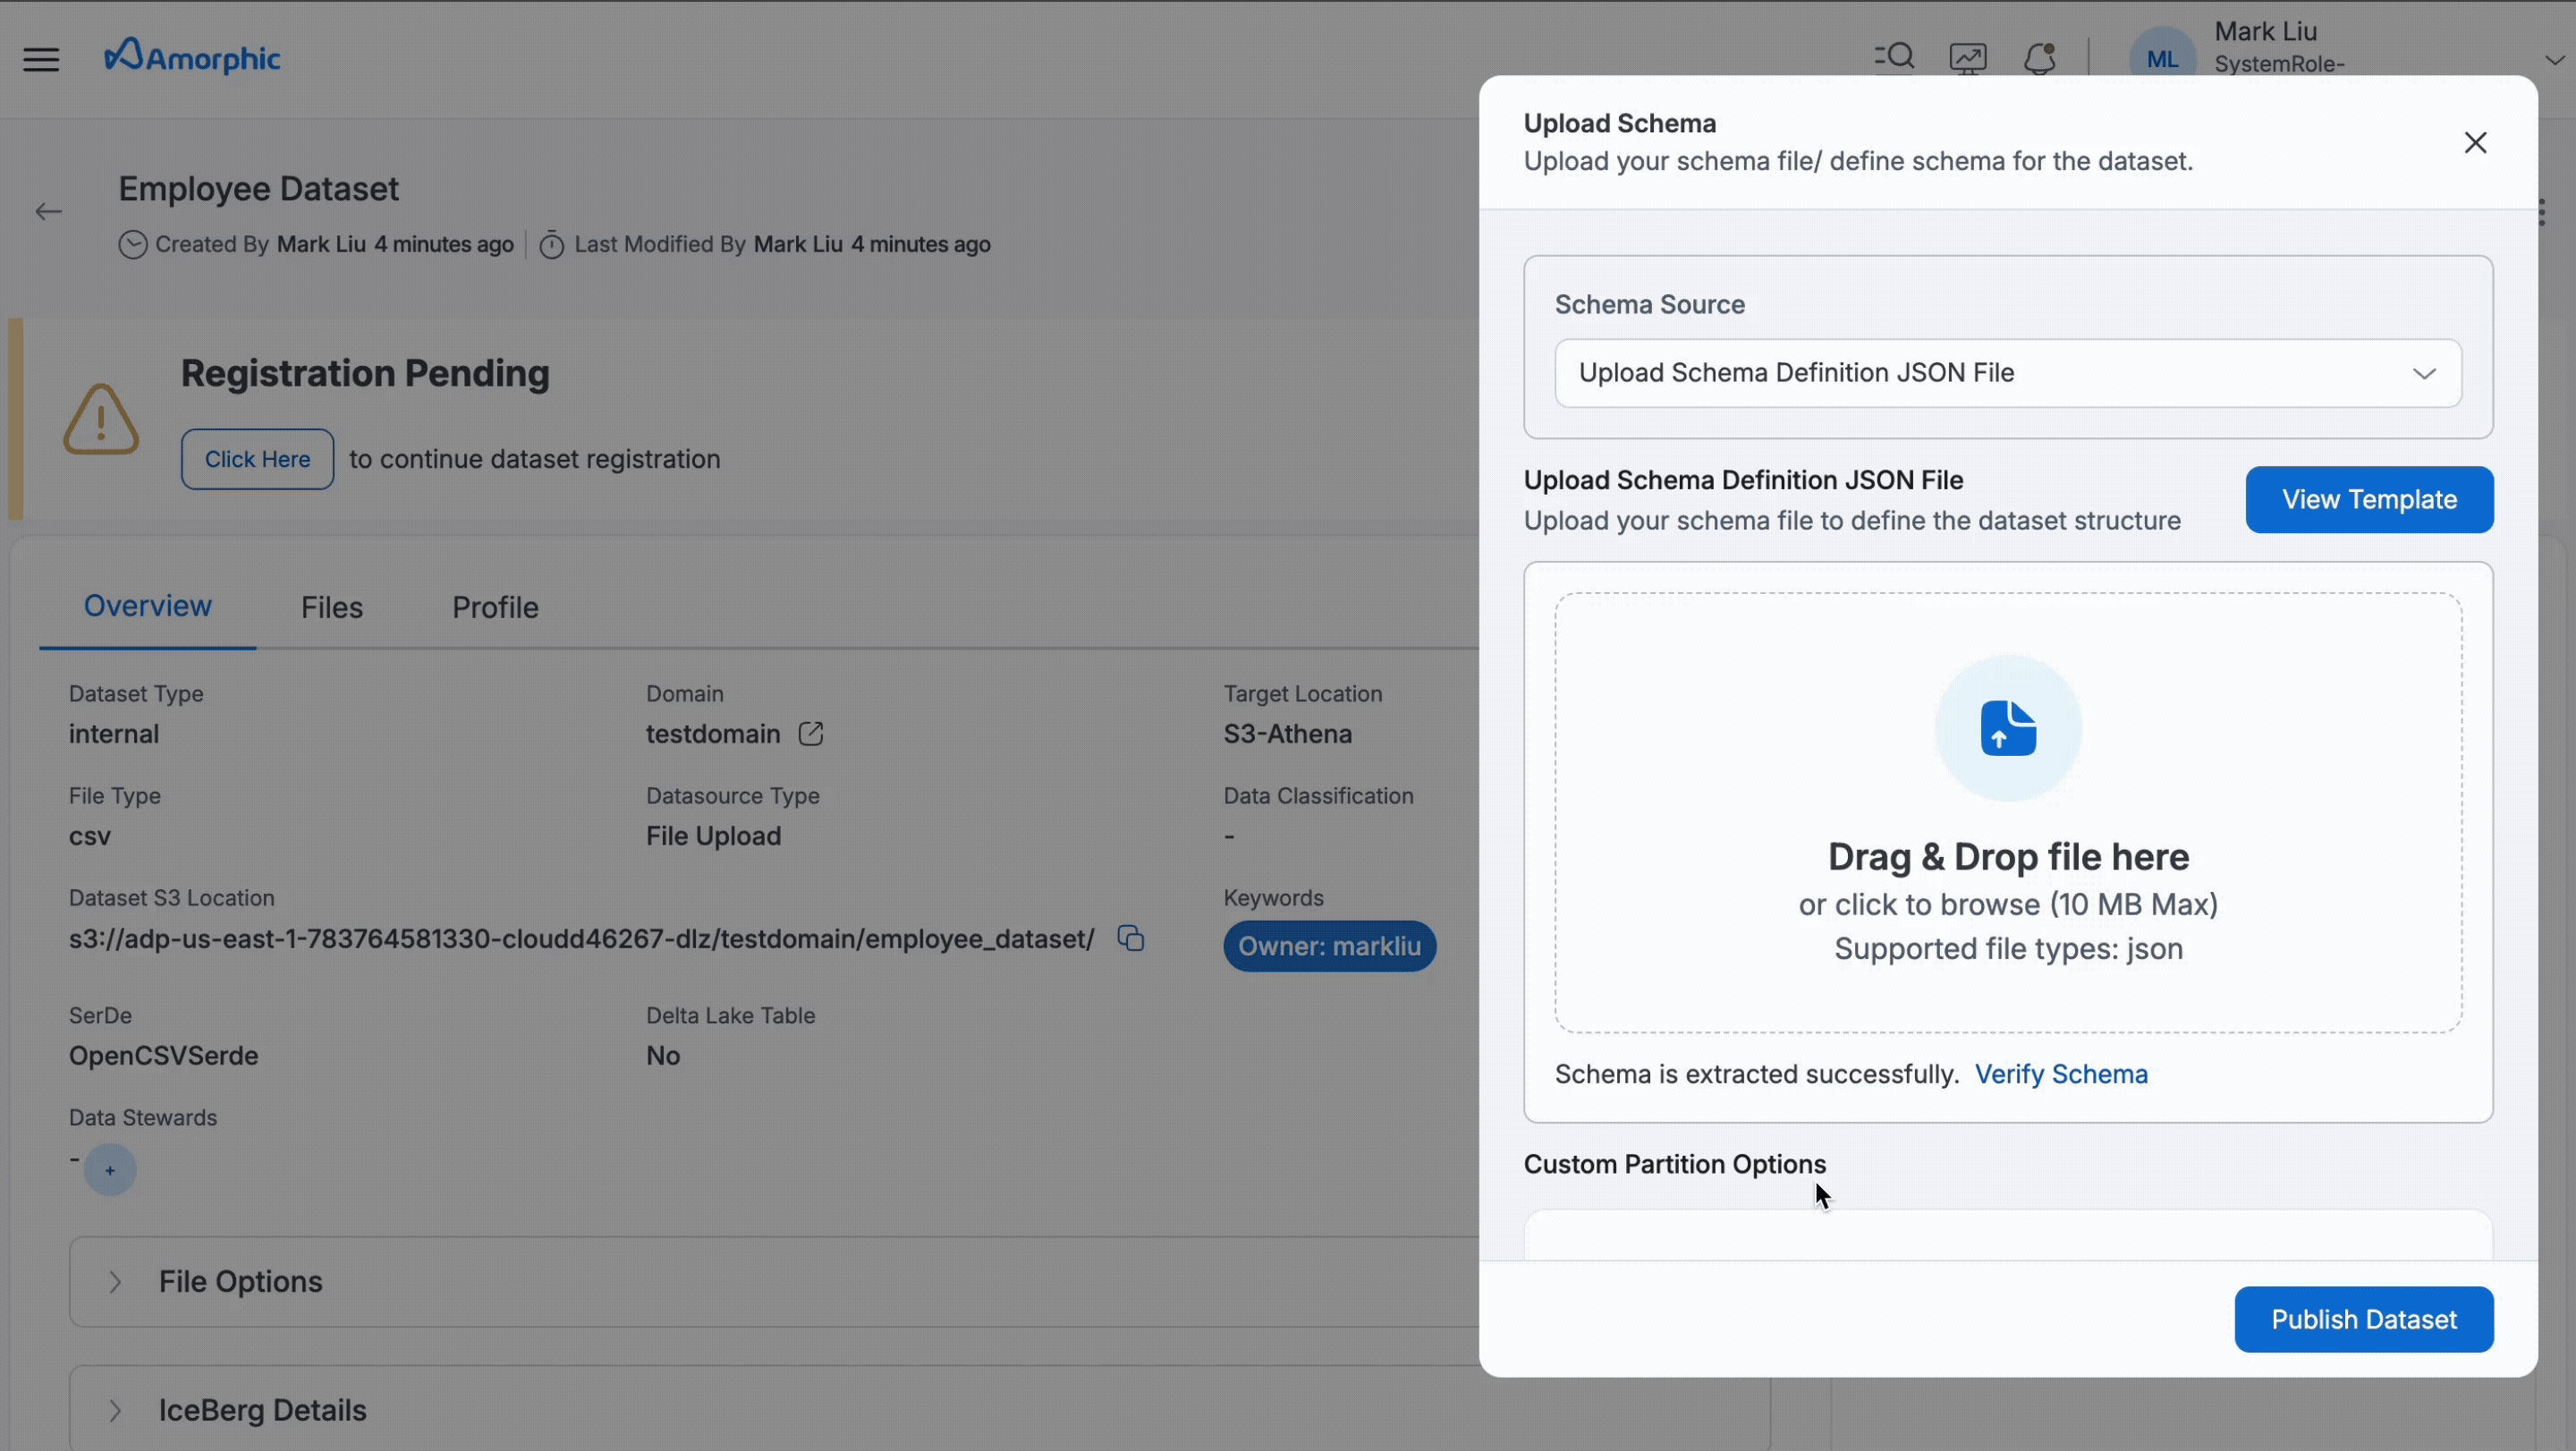Switch to the Files tab
The width and height of the screenshot is (2576, 1451).
click(331, 607)
